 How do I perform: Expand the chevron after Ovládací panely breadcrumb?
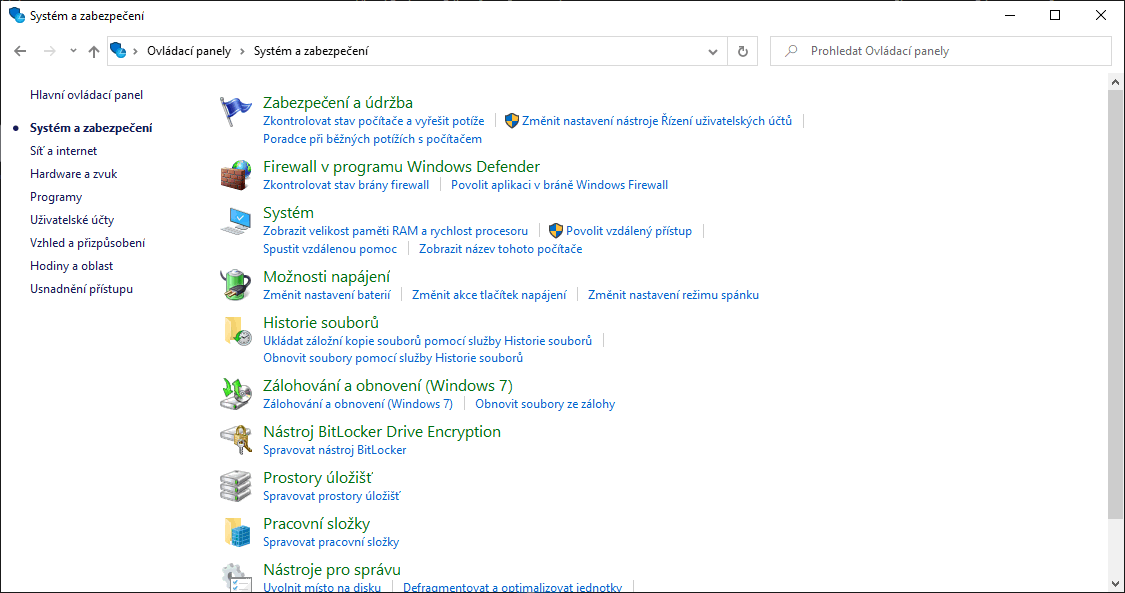(242, 51)
